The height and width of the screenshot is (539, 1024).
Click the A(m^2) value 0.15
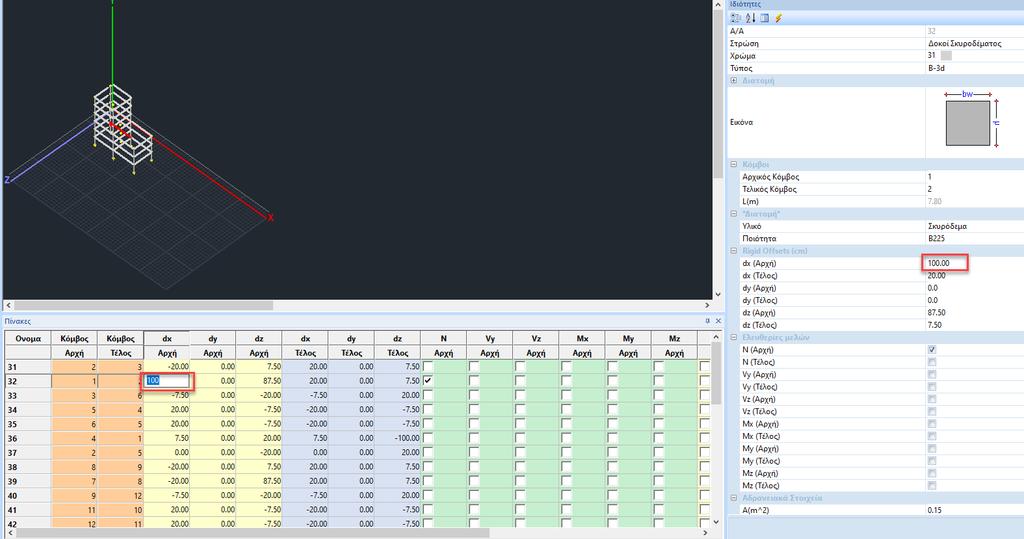pyautogui.click(x=935, y=510)
